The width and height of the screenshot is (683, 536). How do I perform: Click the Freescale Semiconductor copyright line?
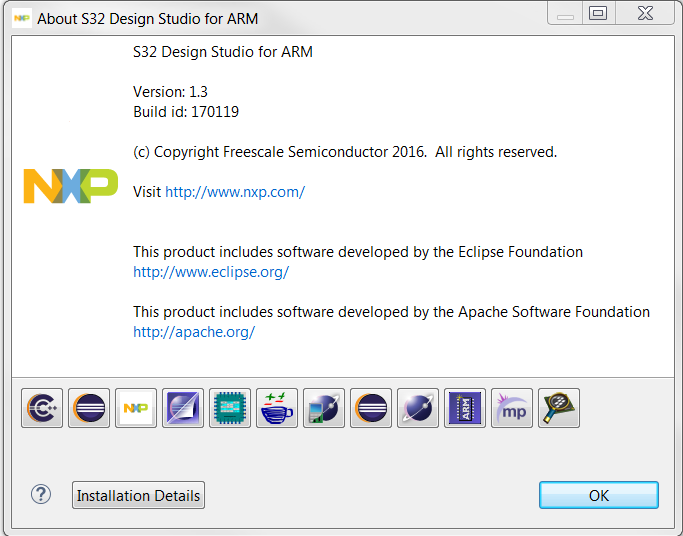pyautogui.click(x=345, y=152)
